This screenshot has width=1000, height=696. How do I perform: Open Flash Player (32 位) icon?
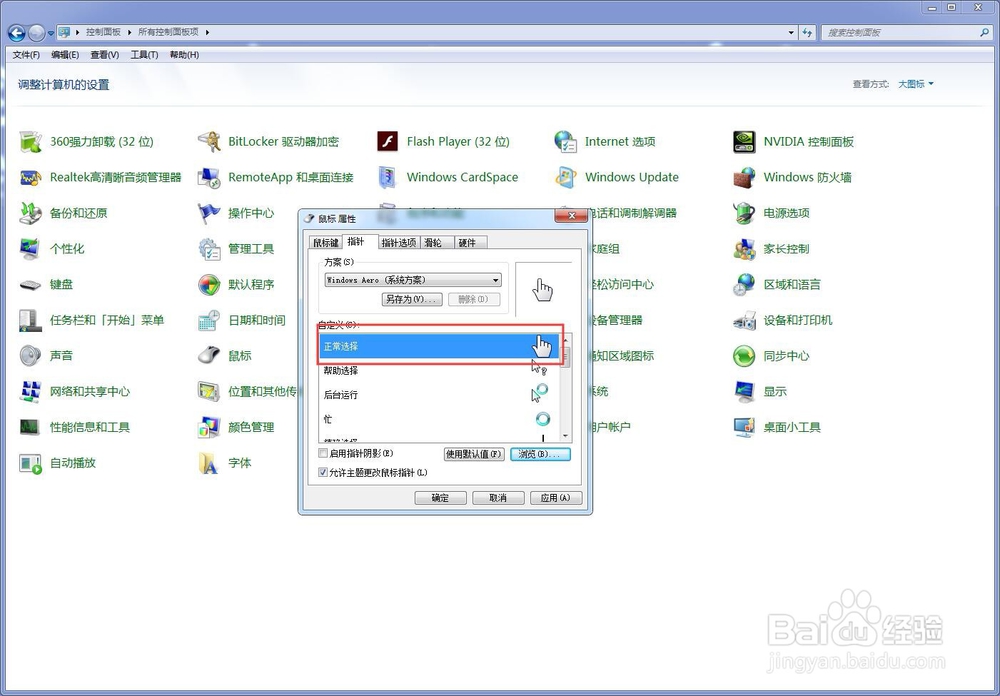(x=387, y=142)
